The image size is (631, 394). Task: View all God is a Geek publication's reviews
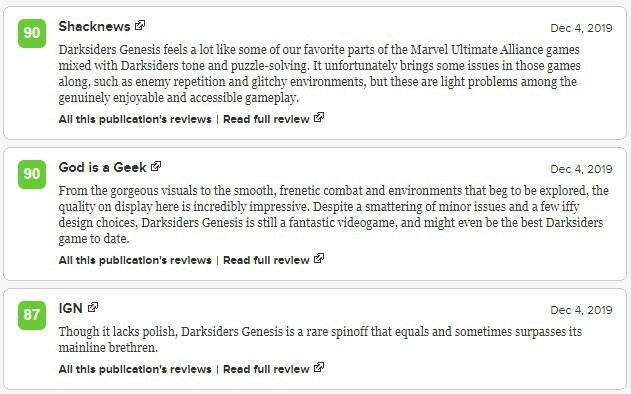click(135, 260)
